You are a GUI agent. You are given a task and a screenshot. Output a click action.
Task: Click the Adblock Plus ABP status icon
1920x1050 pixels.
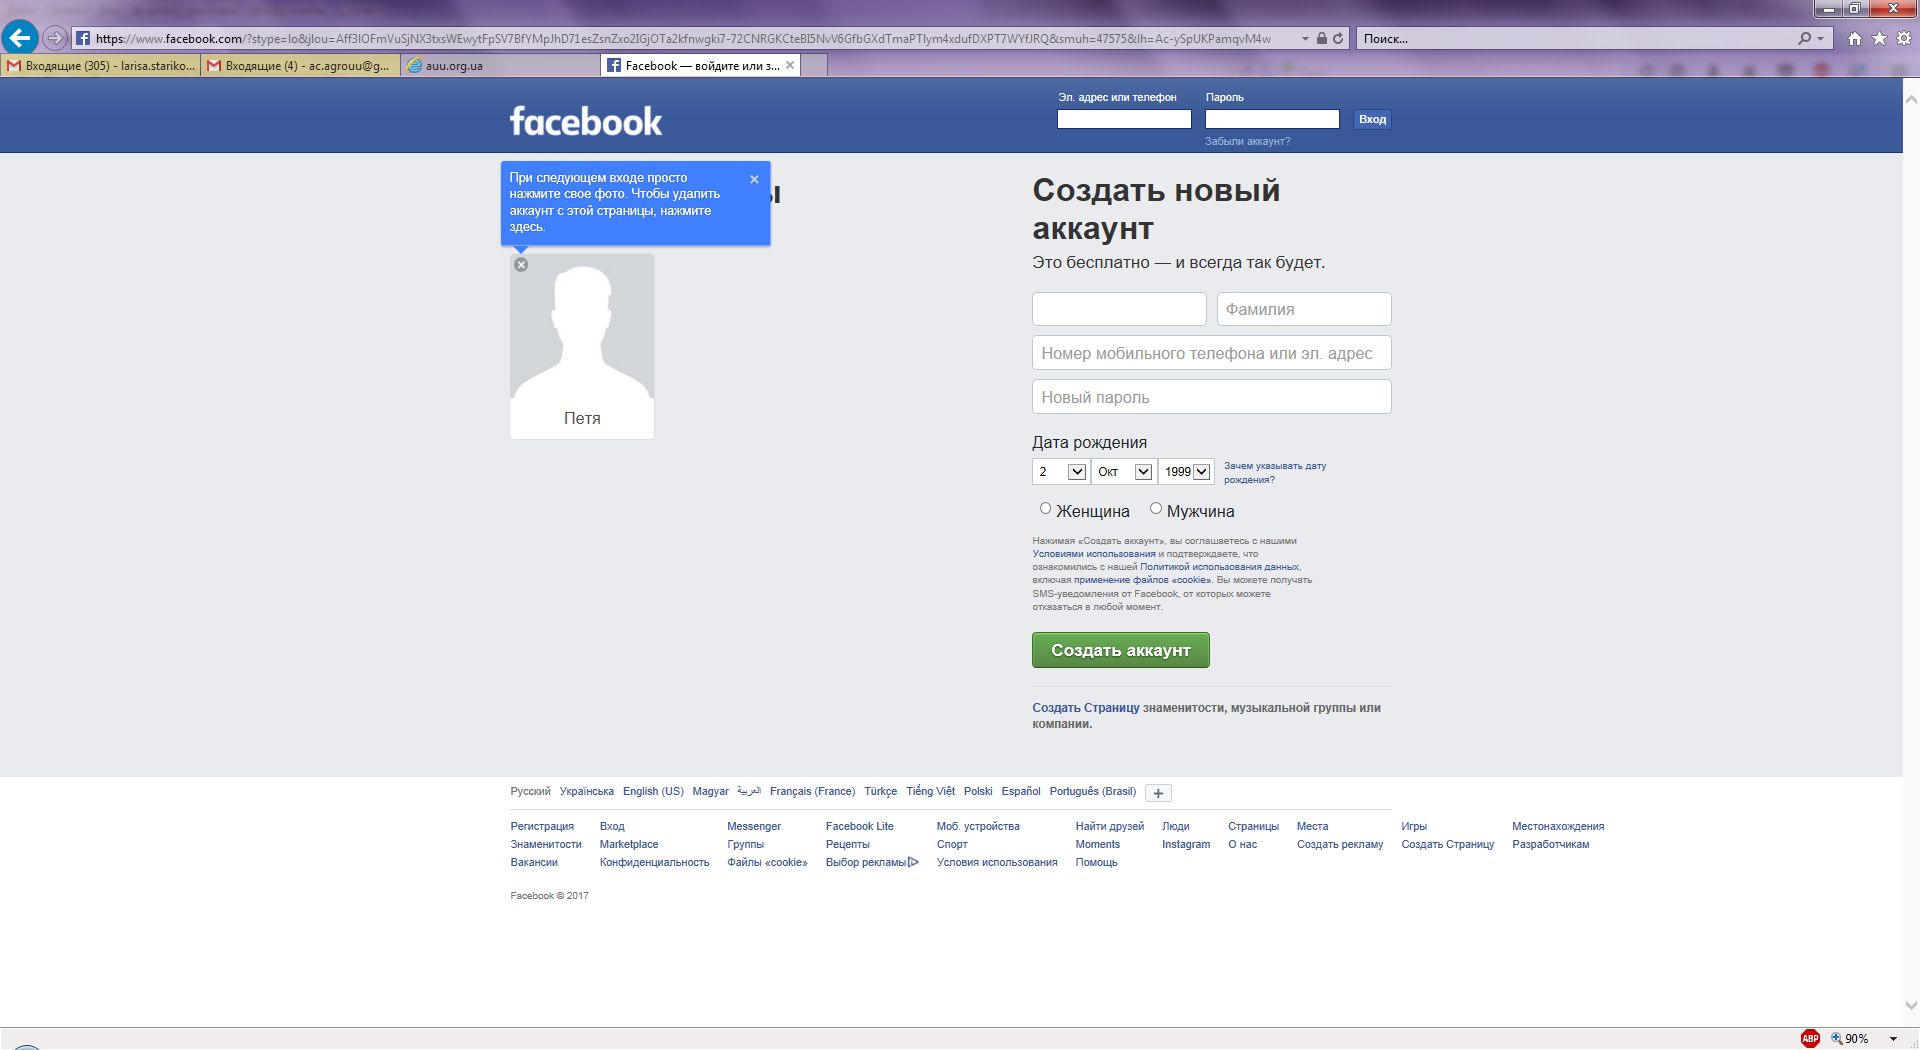point(1810,1038)
